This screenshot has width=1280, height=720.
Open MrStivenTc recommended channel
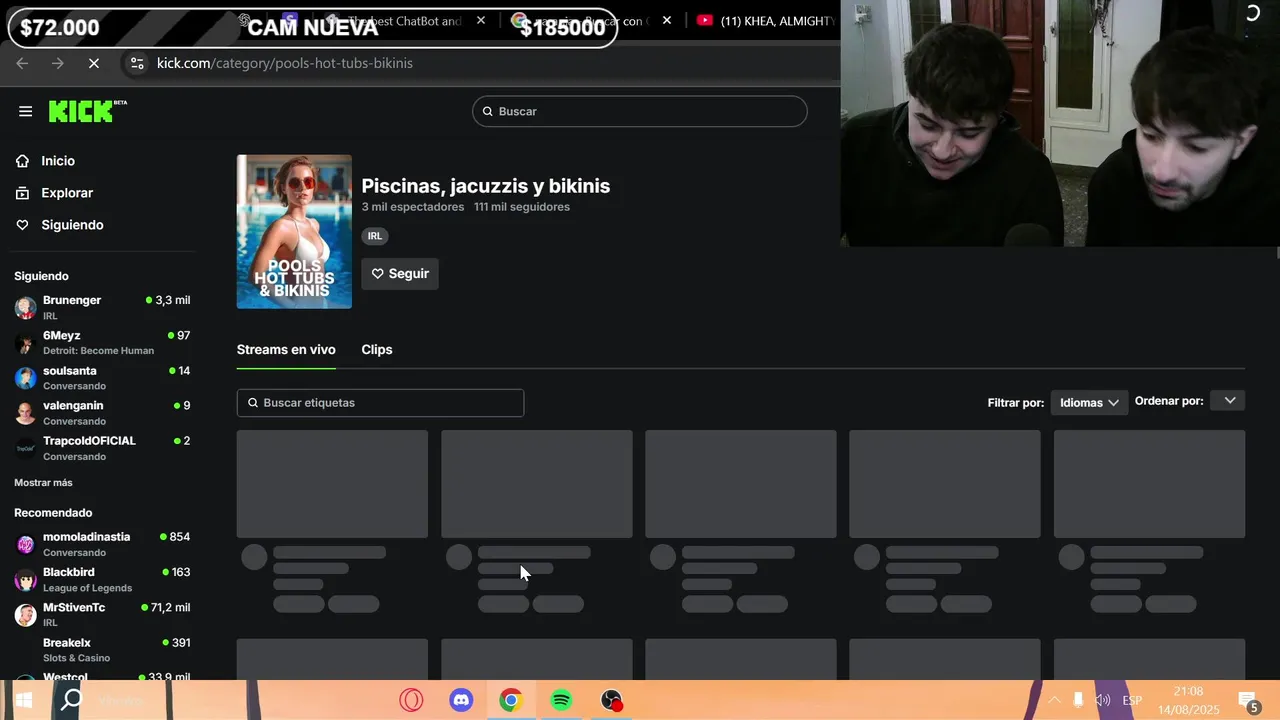click(x=102, y=614)
